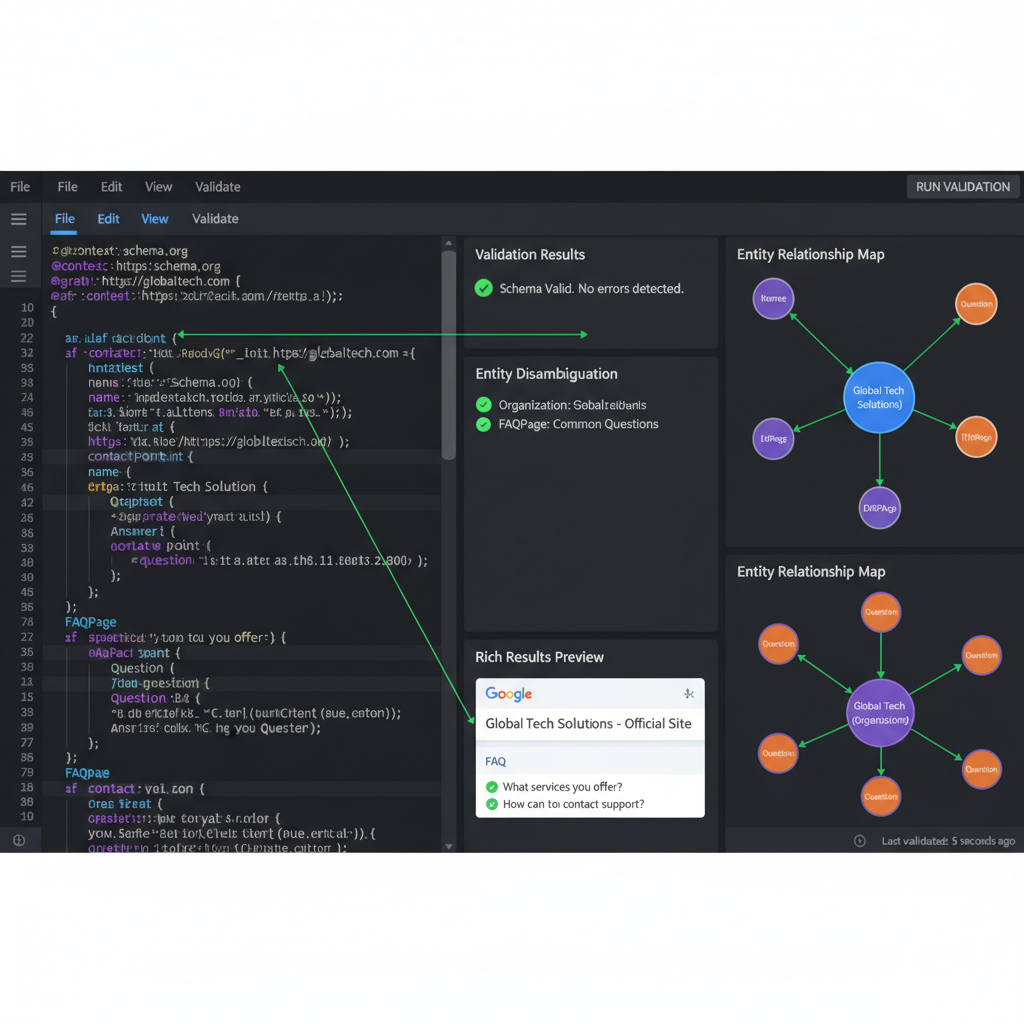
Task: Collapse the Validation Results panel header
Action: coord(529,254)
